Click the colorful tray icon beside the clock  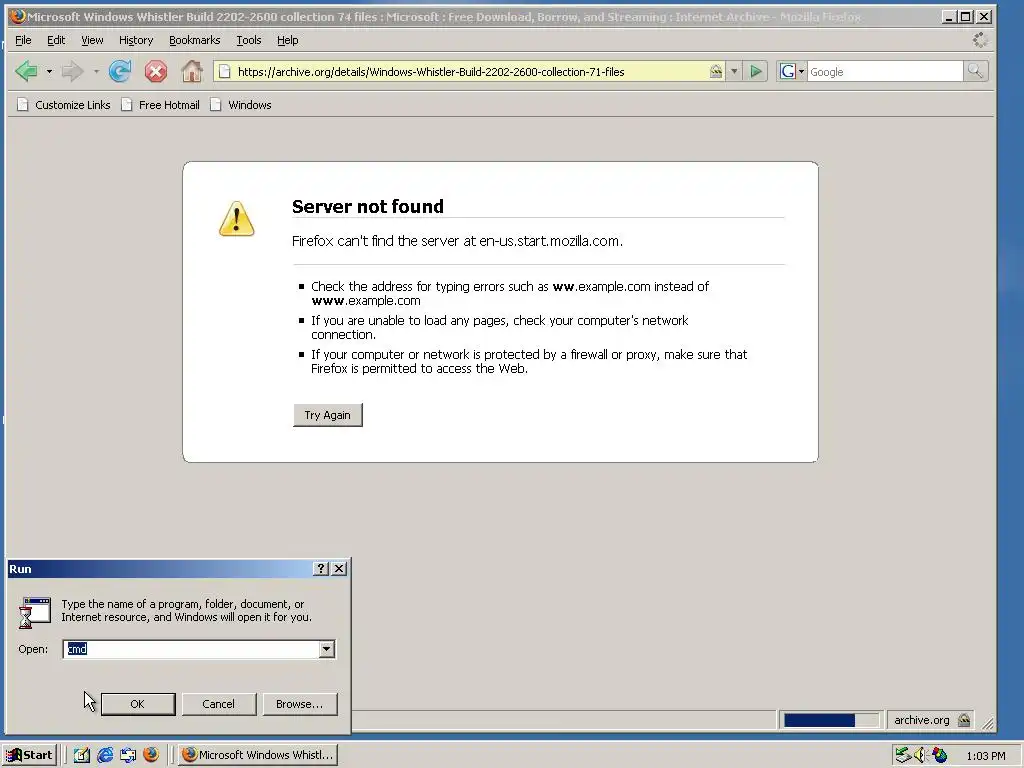tap(940, 755)
